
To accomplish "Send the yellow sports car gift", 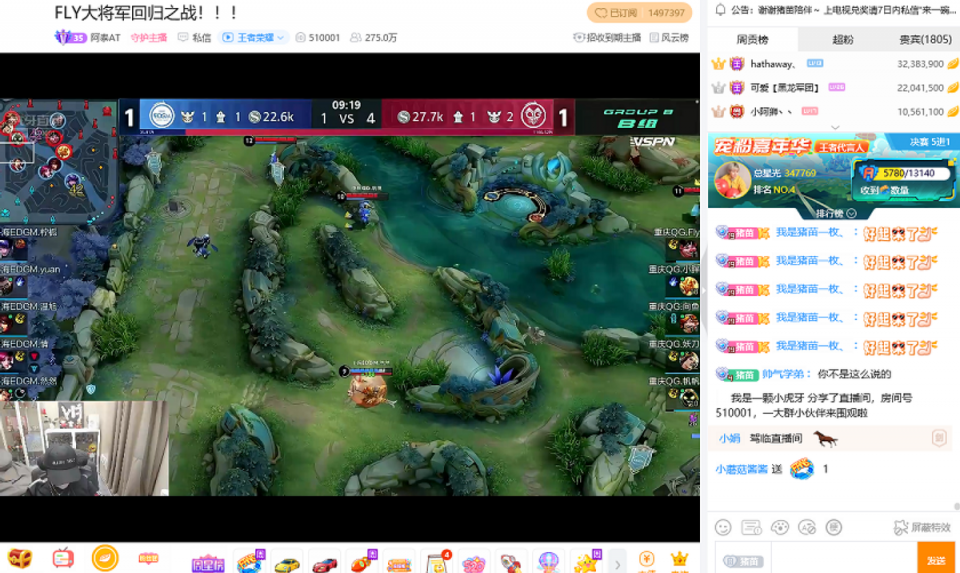I will [x=287, y=563].
